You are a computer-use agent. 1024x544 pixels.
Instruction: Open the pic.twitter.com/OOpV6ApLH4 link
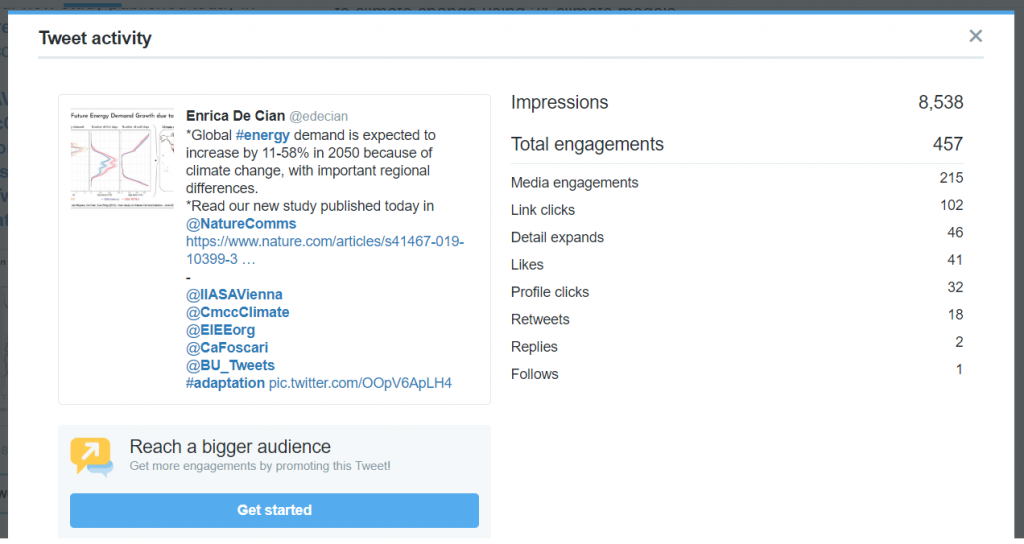point(360,383)
